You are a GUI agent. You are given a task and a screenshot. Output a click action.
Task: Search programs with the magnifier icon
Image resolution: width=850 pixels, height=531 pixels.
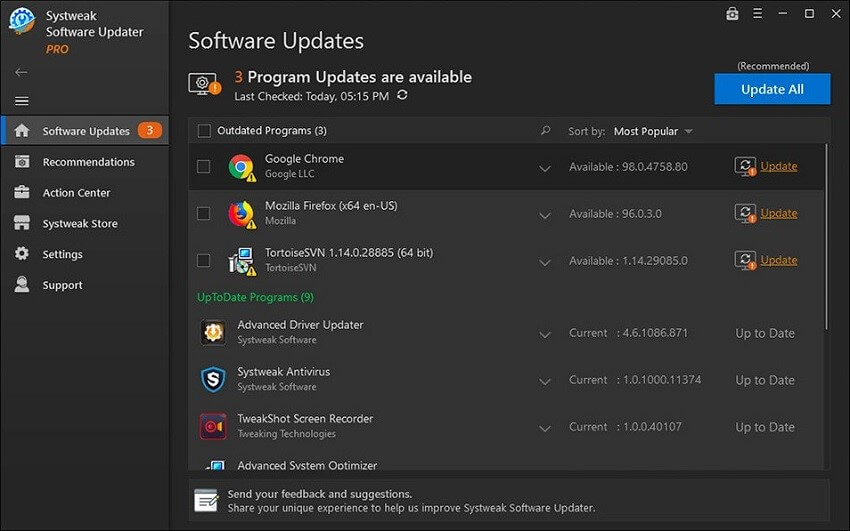point(545,131)
